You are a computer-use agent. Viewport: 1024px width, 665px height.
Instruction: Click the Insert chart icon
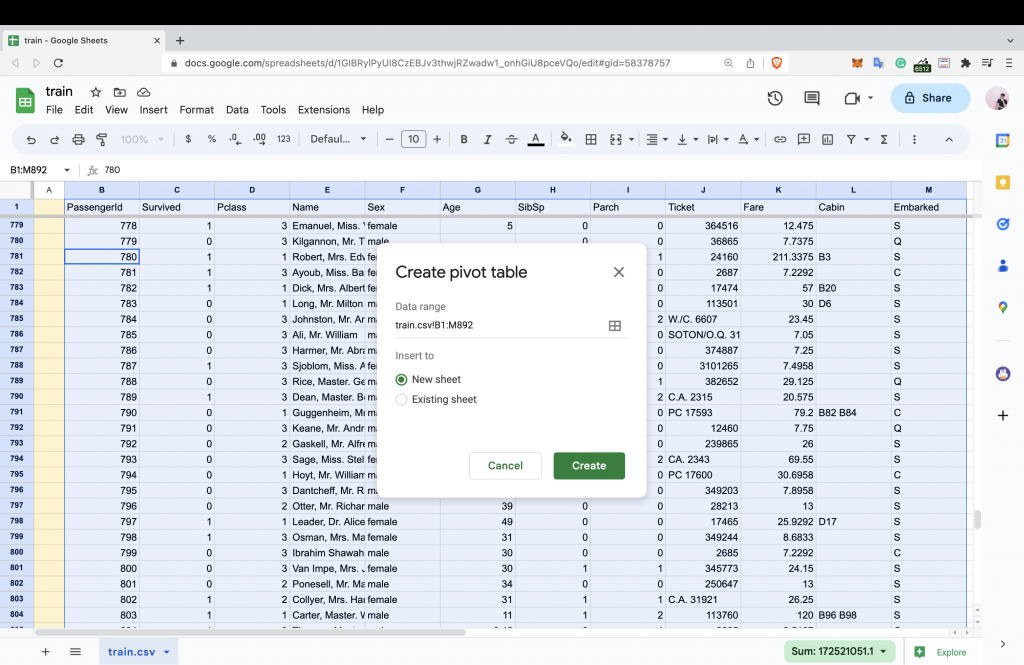[827, 139]
